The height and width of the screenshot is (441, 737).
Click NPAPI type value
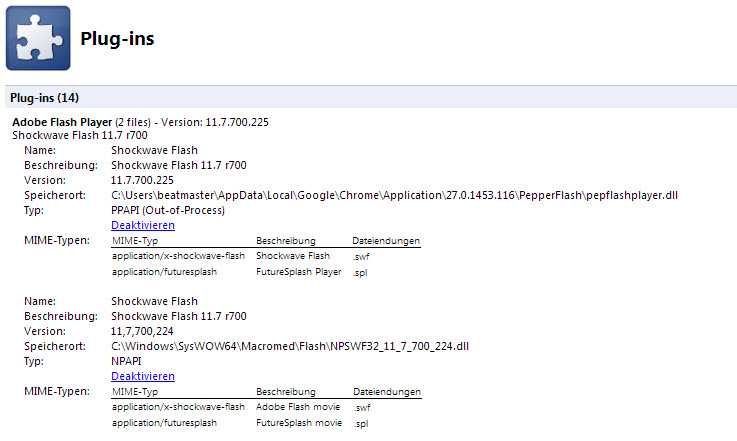(126, 361)
